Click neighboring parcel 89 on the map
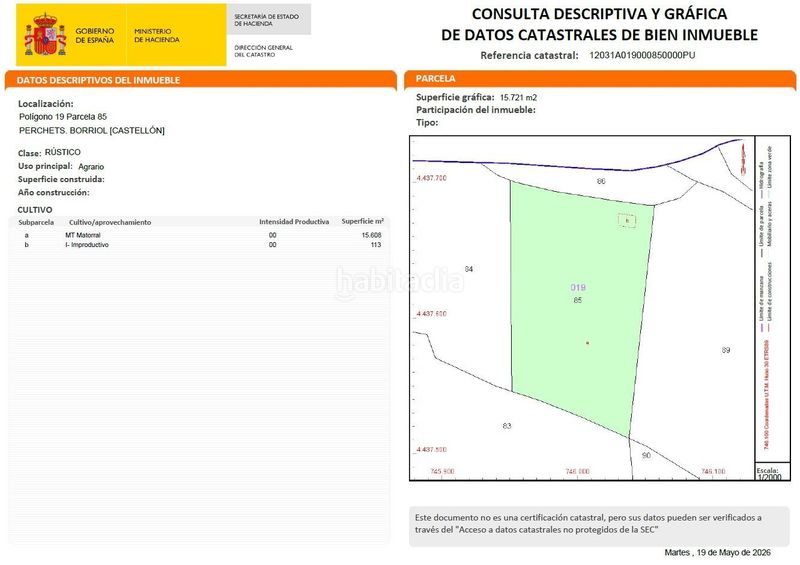The image size is (800, 565). (x=726, y=350)
